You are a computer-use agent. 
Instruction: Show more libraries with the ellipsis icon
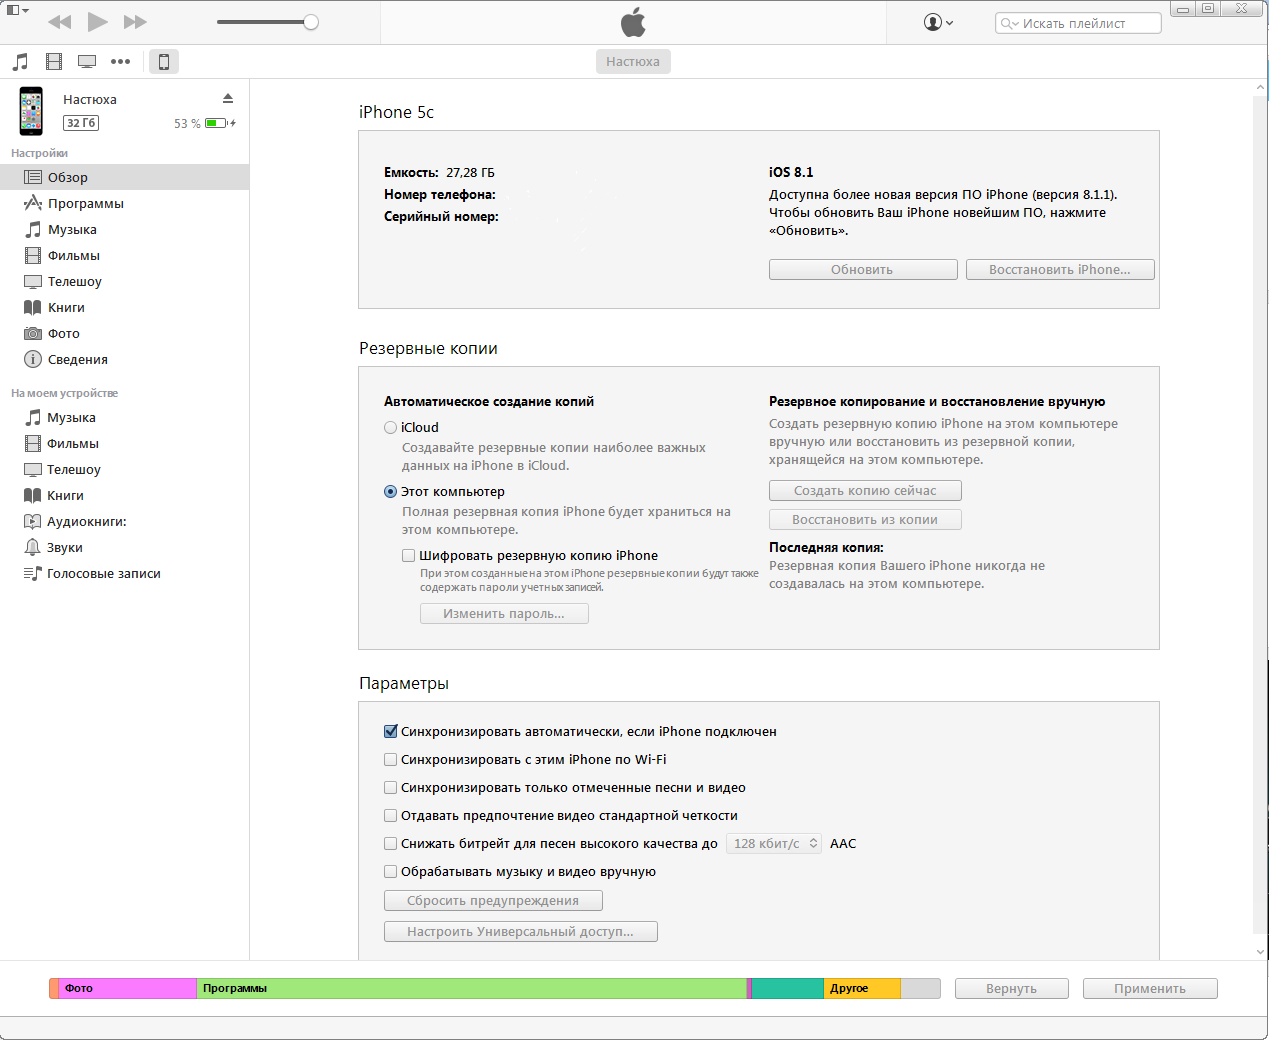coord(120,62)
